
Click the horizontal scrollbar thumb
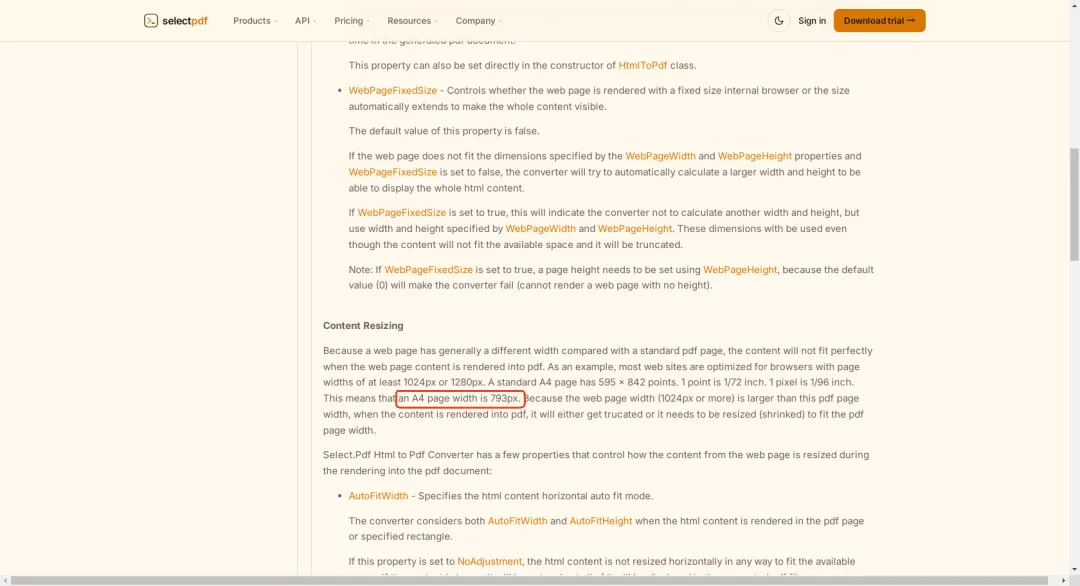coord(530,580)
